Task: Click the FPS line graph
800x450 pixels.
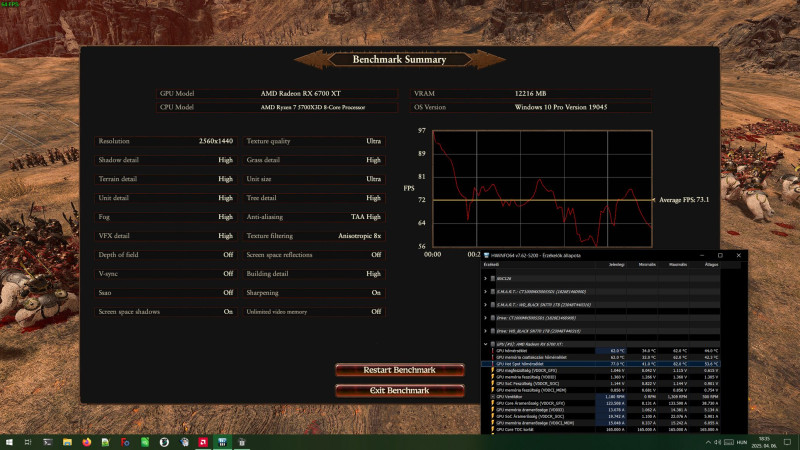Action: click(x=542, y=188)
